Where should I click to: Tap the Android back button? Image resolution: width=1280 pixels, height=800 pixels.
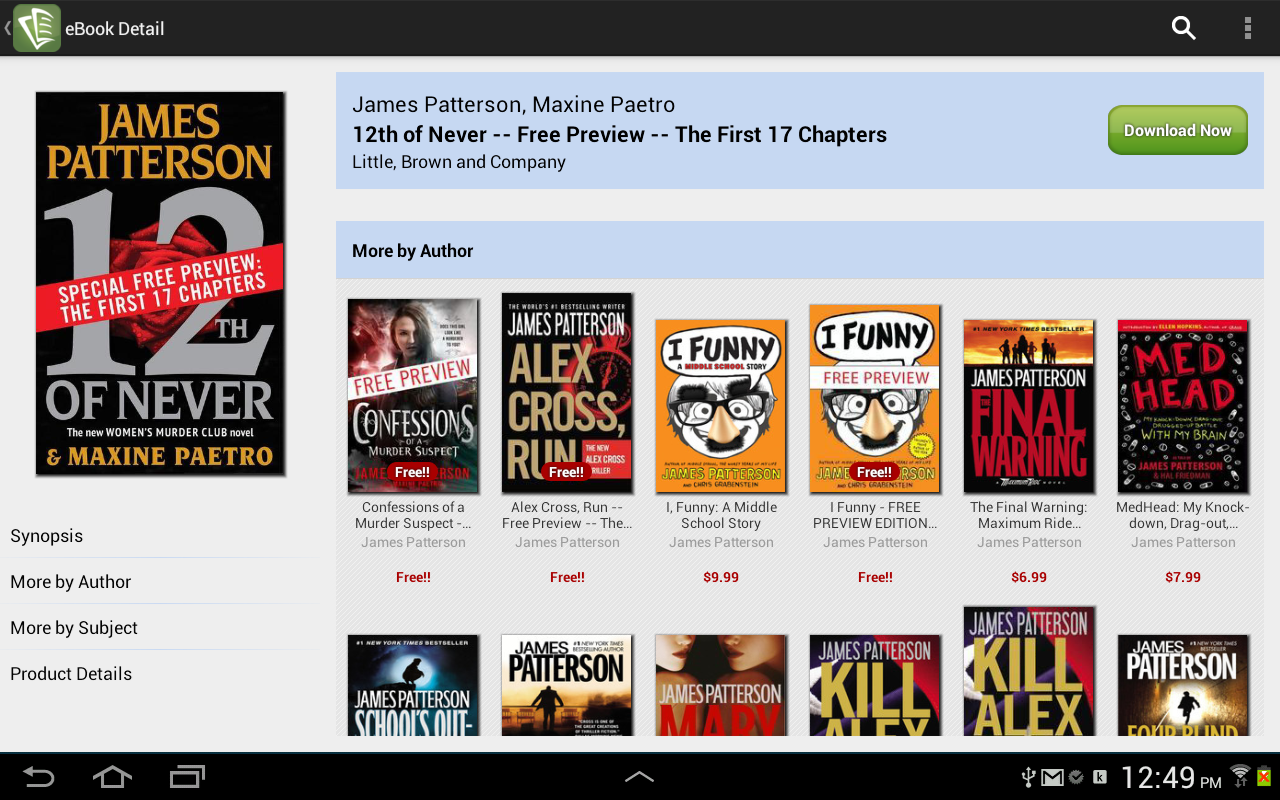click(39, 777)
